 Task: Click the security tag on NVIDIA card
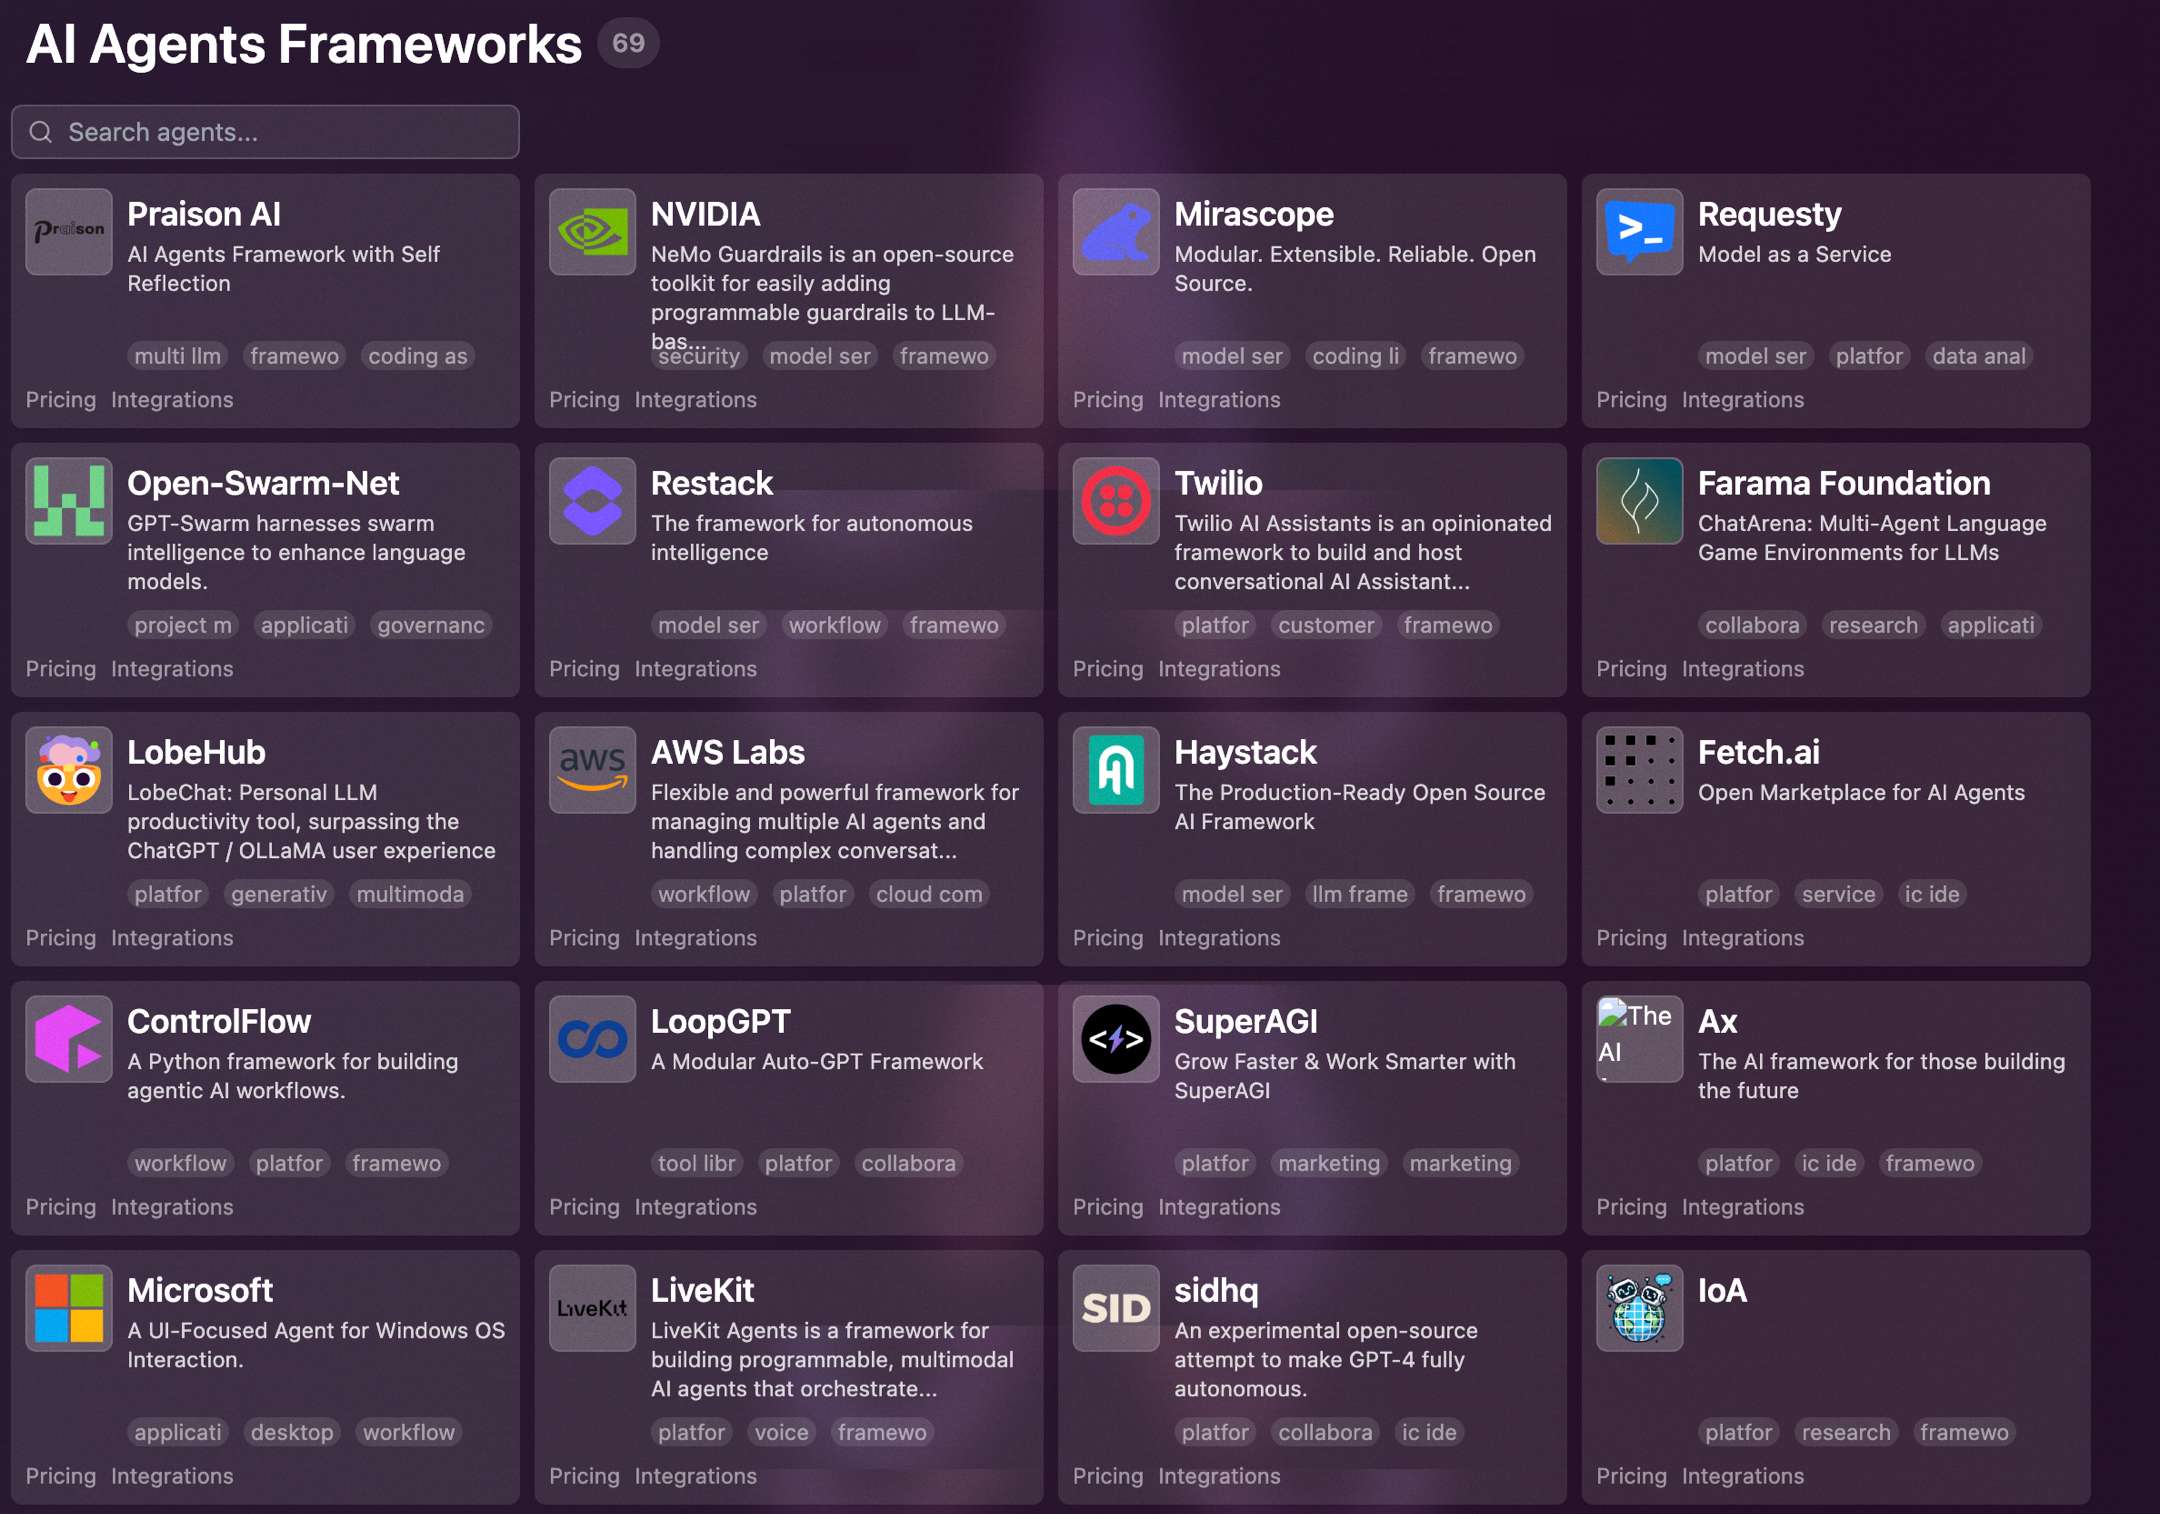pyautogui.click(x=699, y=357)
